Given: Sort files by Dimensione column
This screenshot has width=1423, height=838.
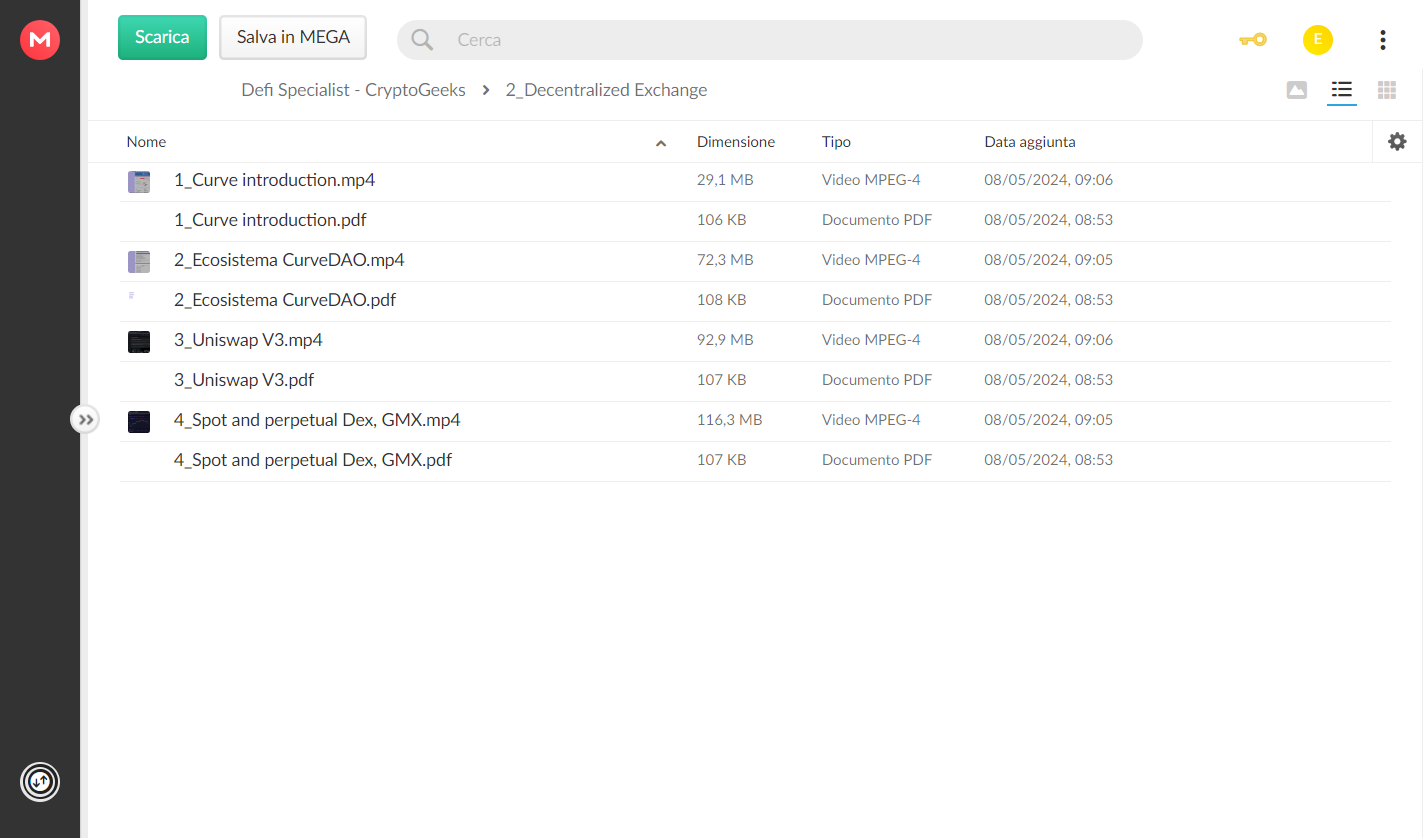Looking at the screenshot, I should (x=735, y=142).
